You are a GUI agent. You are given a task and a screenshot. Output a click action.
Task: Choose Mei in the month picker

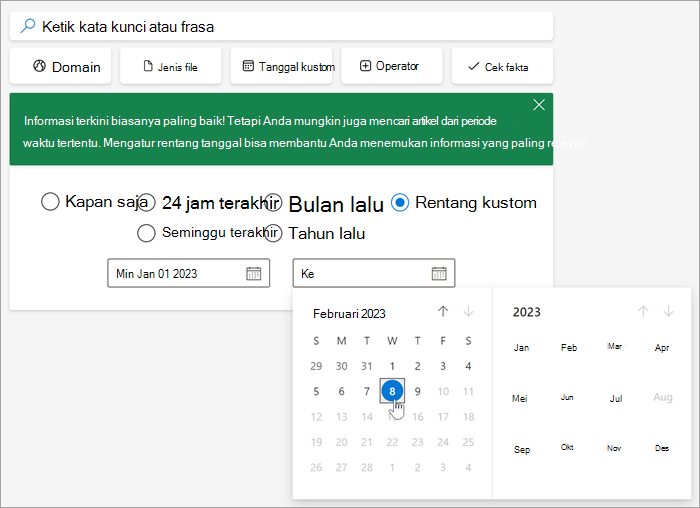[x=520, y=398]
